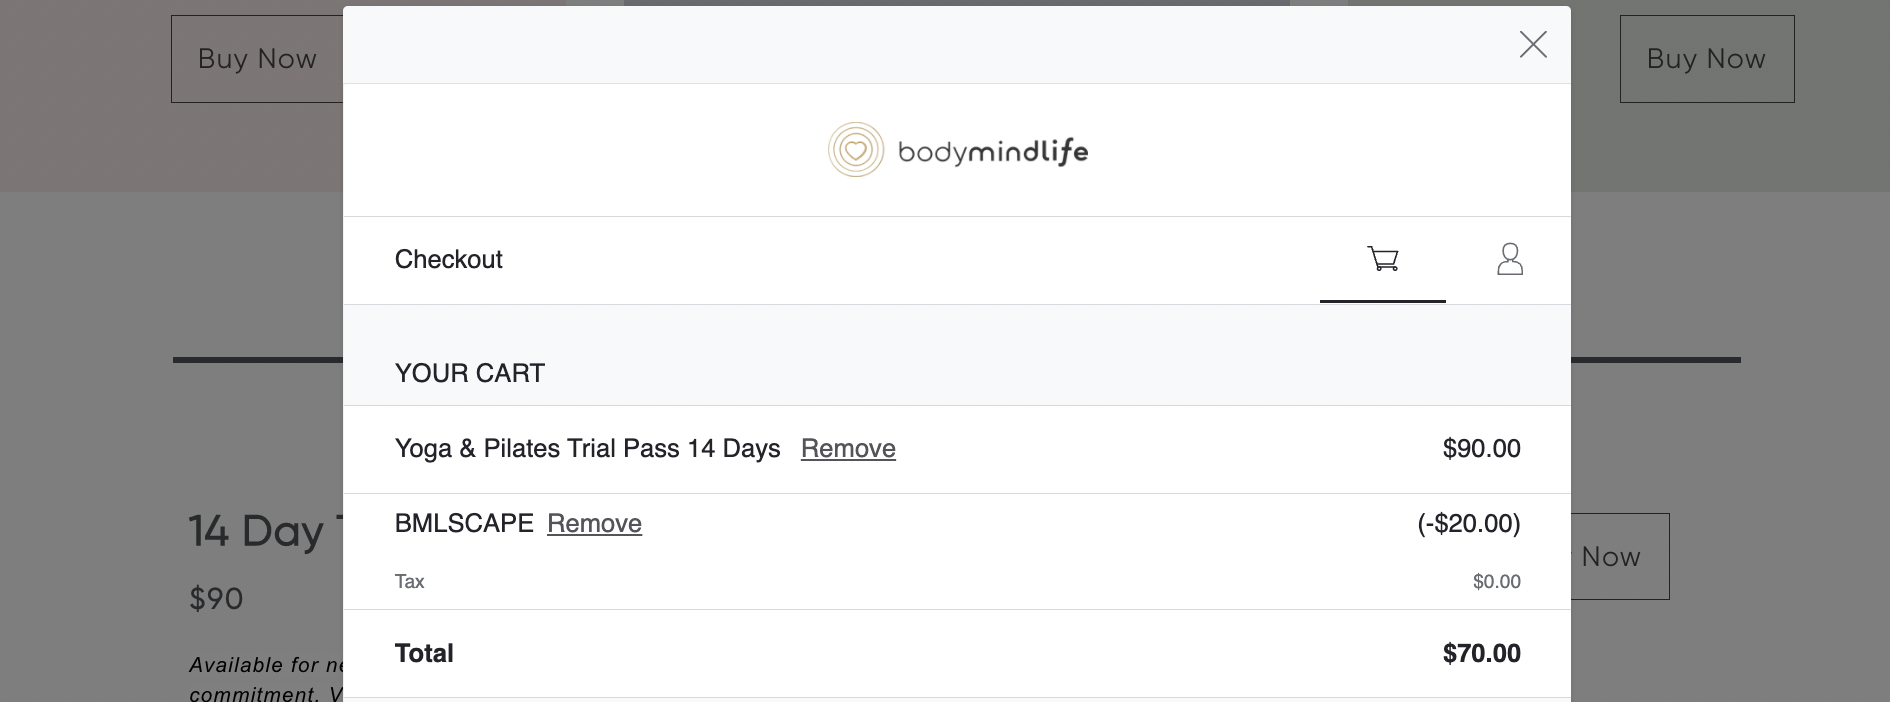
Task: Click the (-$20.00) discount amount
Action: [1469, 523]
